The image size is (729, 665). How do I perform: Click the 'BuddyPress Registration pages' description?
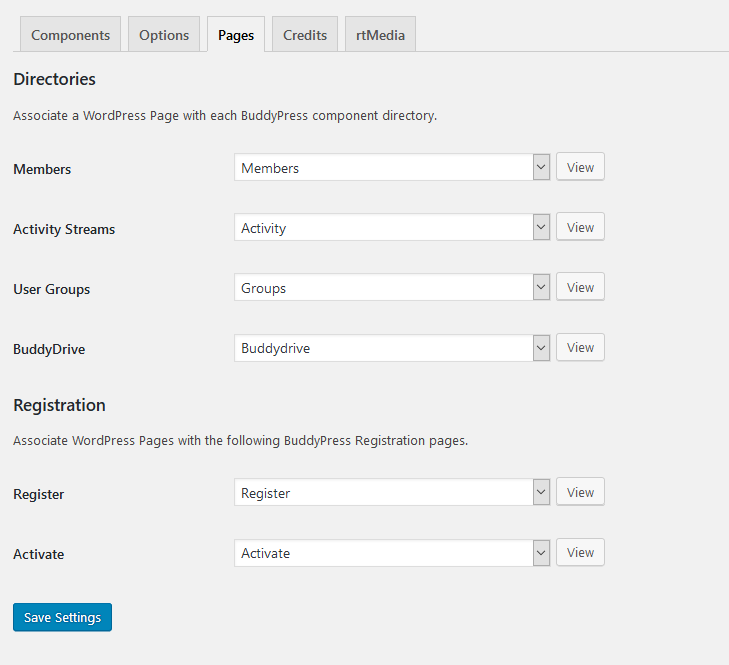tap(240, 440)
